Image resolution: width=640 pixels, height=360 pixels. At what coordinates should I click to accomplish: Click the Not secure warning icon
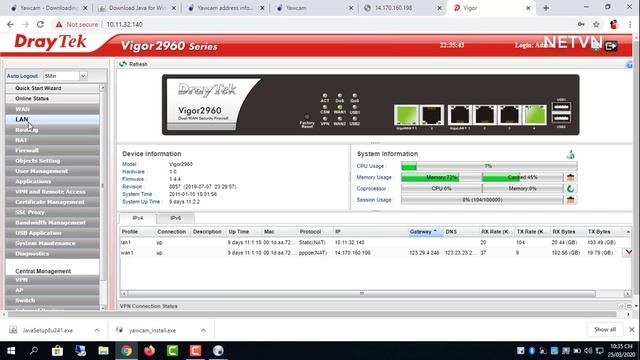click(x=59, y=24)
